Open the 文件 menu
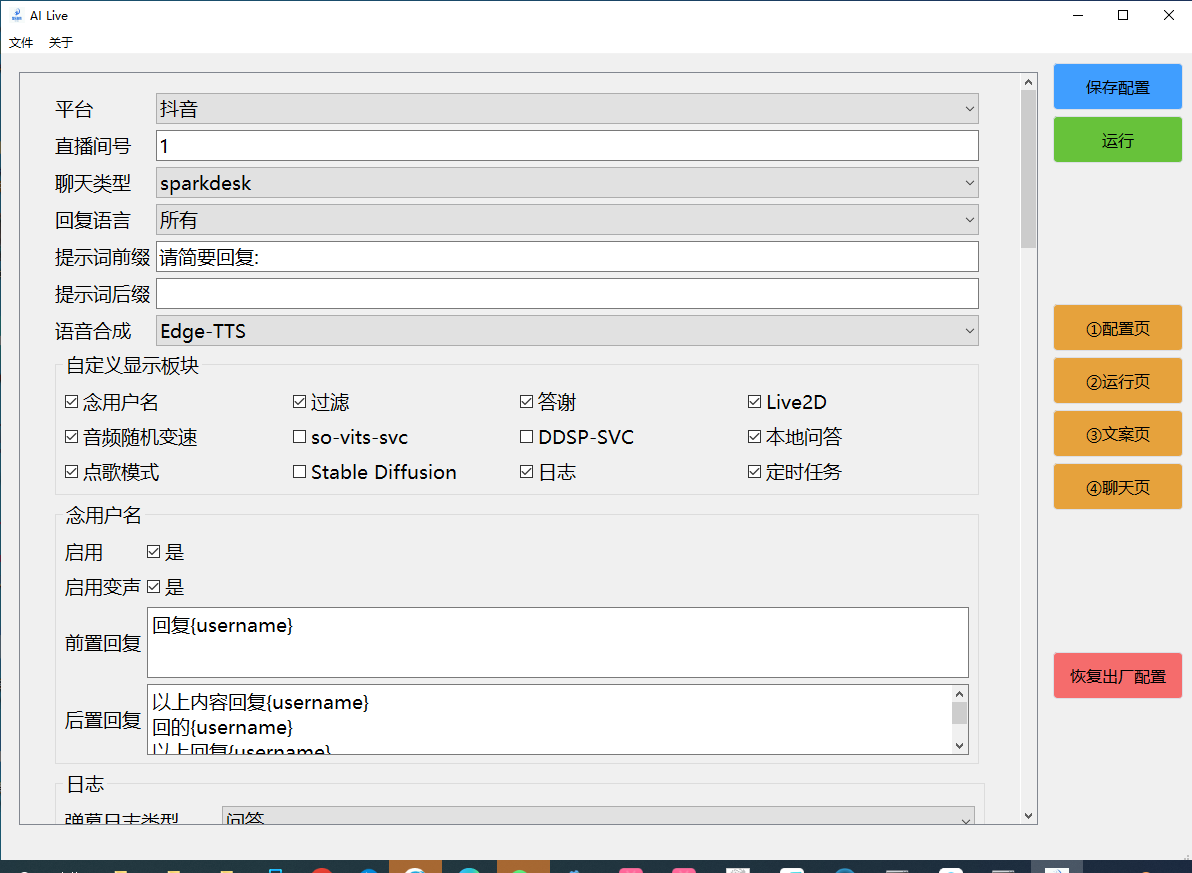The width and height of the screenshot is (1192, 873). click(21, 43)
